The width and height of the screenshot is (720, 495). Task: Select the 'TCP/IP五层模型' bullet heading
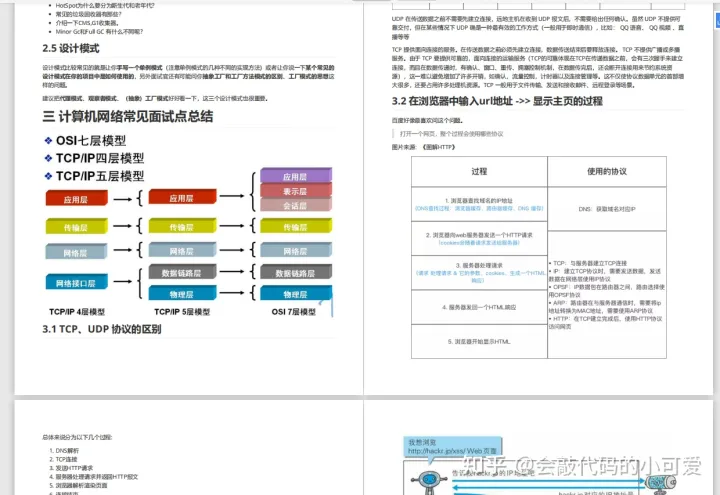[100, 176]
